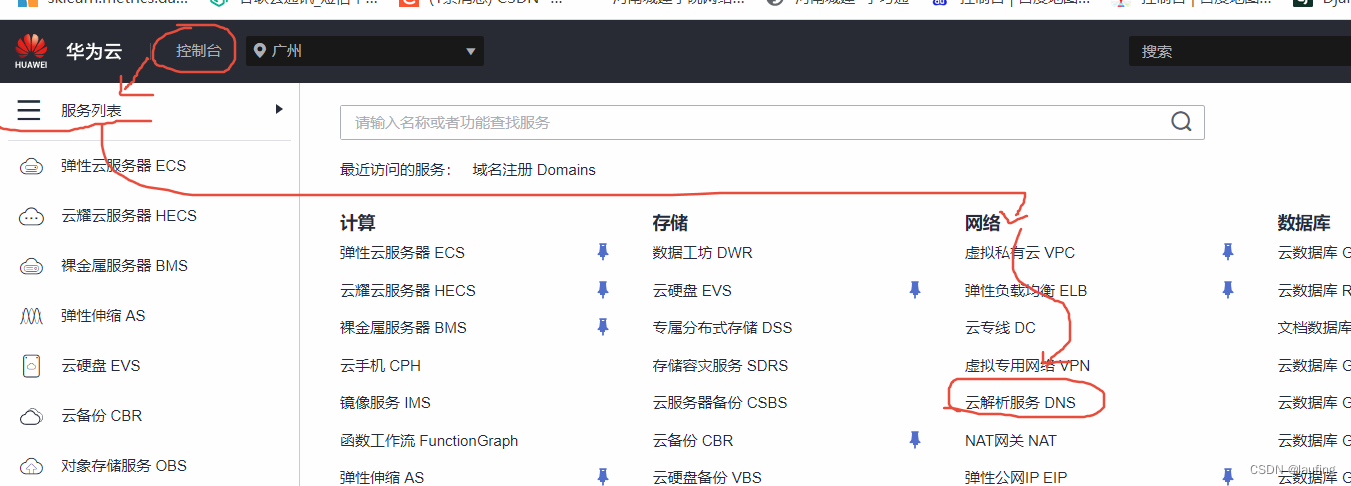This screenshot has height=486, width=1351.
Task: Open 裸金属服务器 BMS under 计算
Action: [x=403, y=328]
